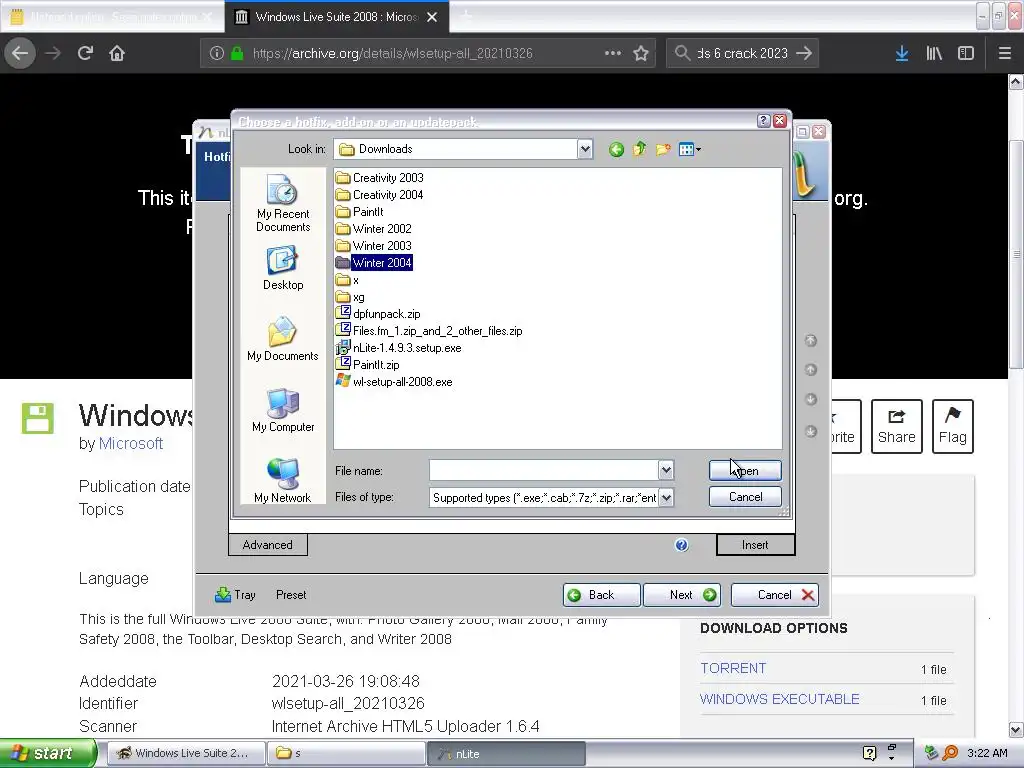
Task: Select PaintIt.zip file
Action: [x=368, y=365]
